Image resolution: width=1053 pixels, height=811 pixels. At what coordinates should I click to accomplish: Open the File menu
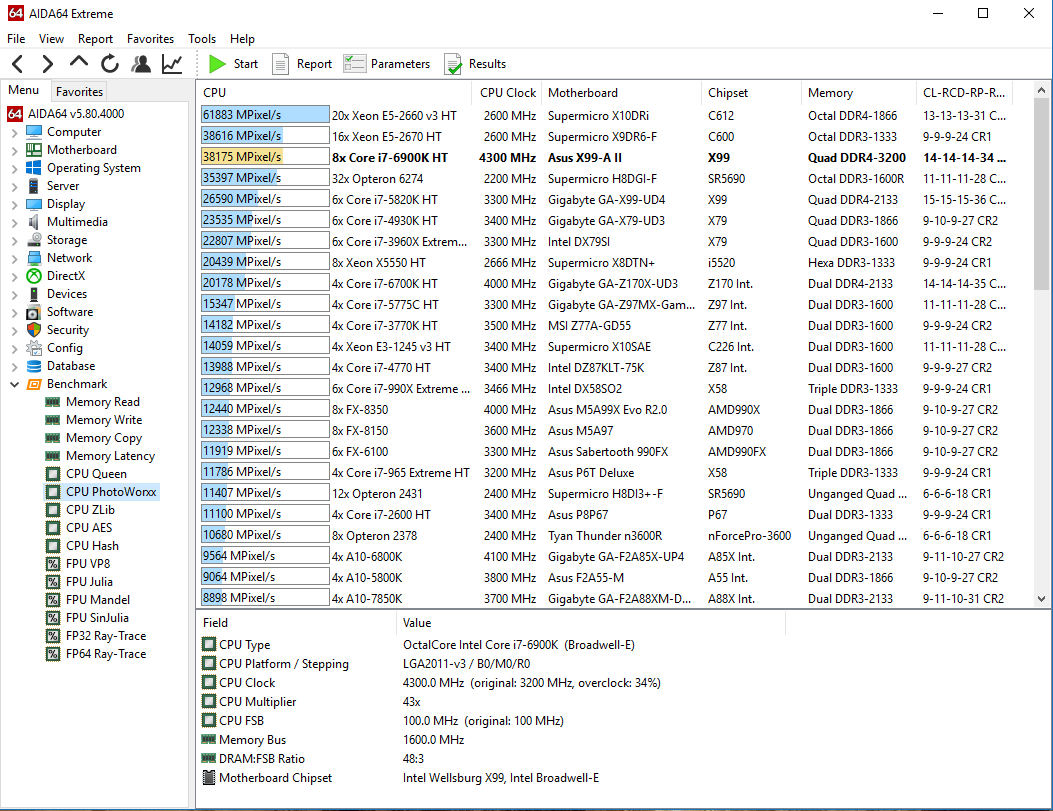point(16,38)
